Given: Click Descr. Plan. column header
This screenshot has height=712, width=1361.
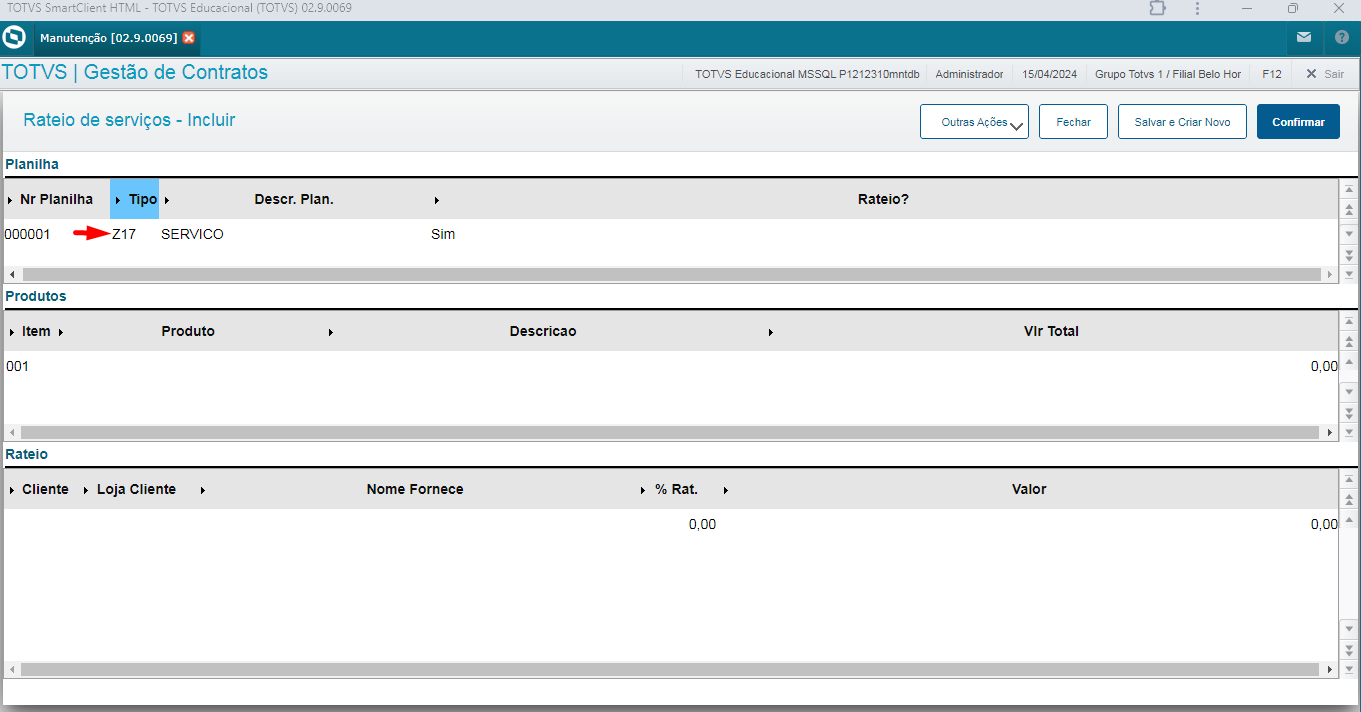Looking at the screenshot, I should (x=294, y=199).
